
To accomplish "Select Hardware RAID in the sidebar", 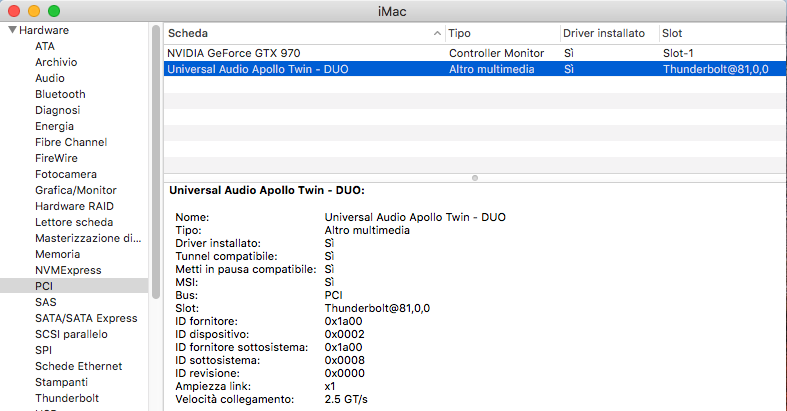I will [x=74, y=206].
